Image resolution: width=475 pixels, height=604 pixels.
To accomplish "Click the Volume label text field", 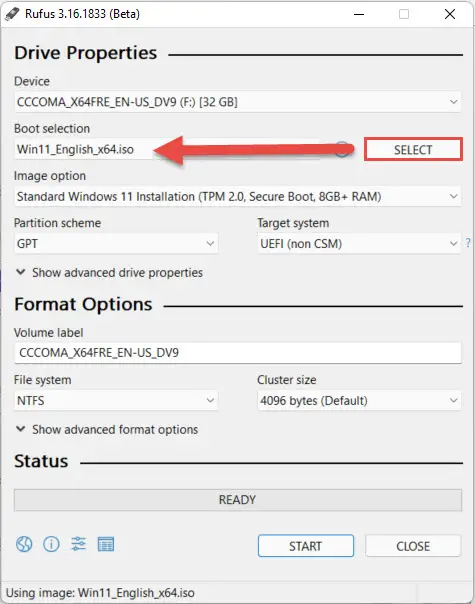I will [x=237, y=353].
